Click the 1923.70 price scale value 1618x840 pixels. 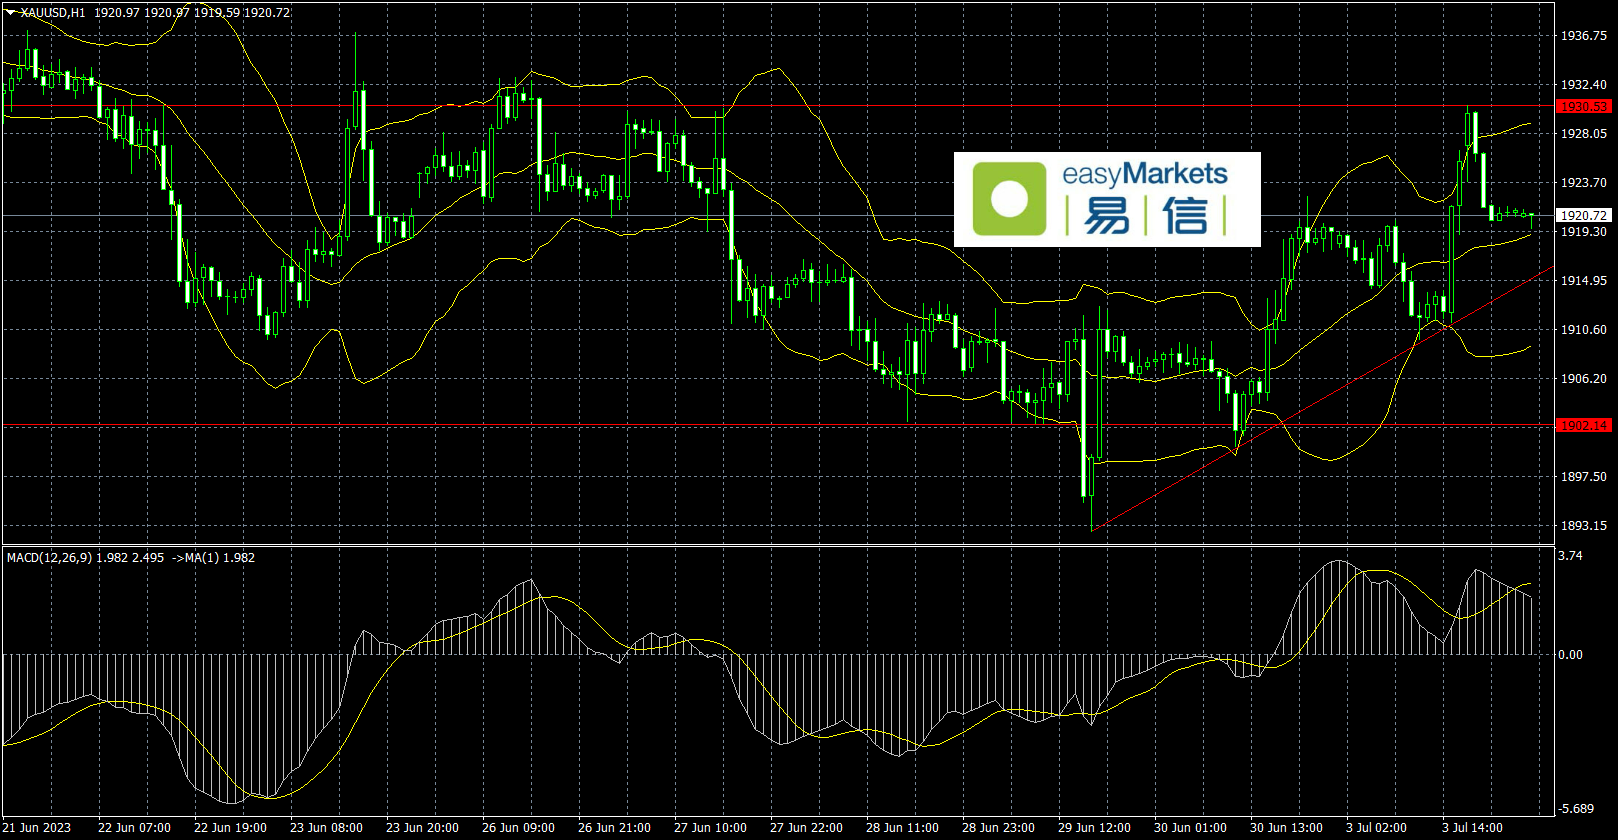coord(1584,183)
